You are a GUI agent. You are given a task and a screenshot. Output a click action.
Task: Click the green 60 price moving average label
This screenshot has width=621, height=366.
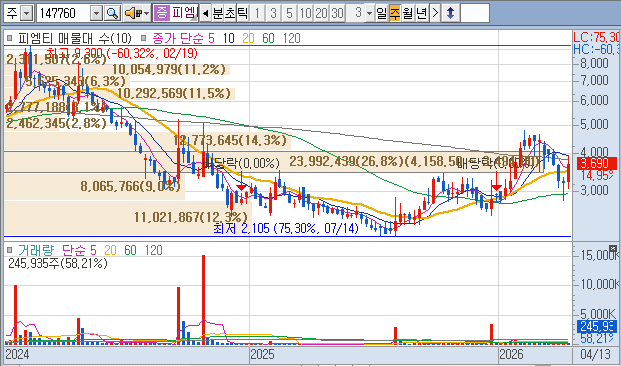click(268, 38)
